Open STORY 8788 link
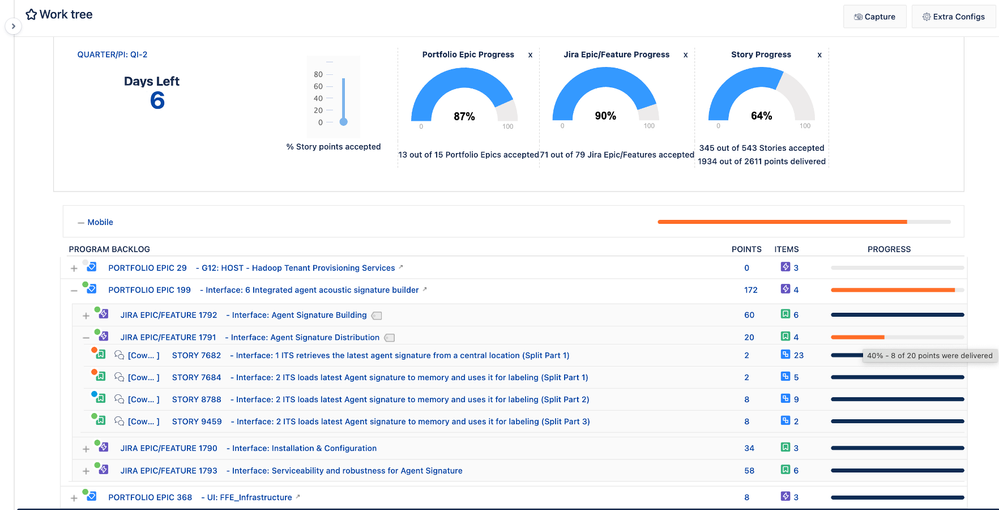This screenshot has width=999, height=510. tap(196, 400)
